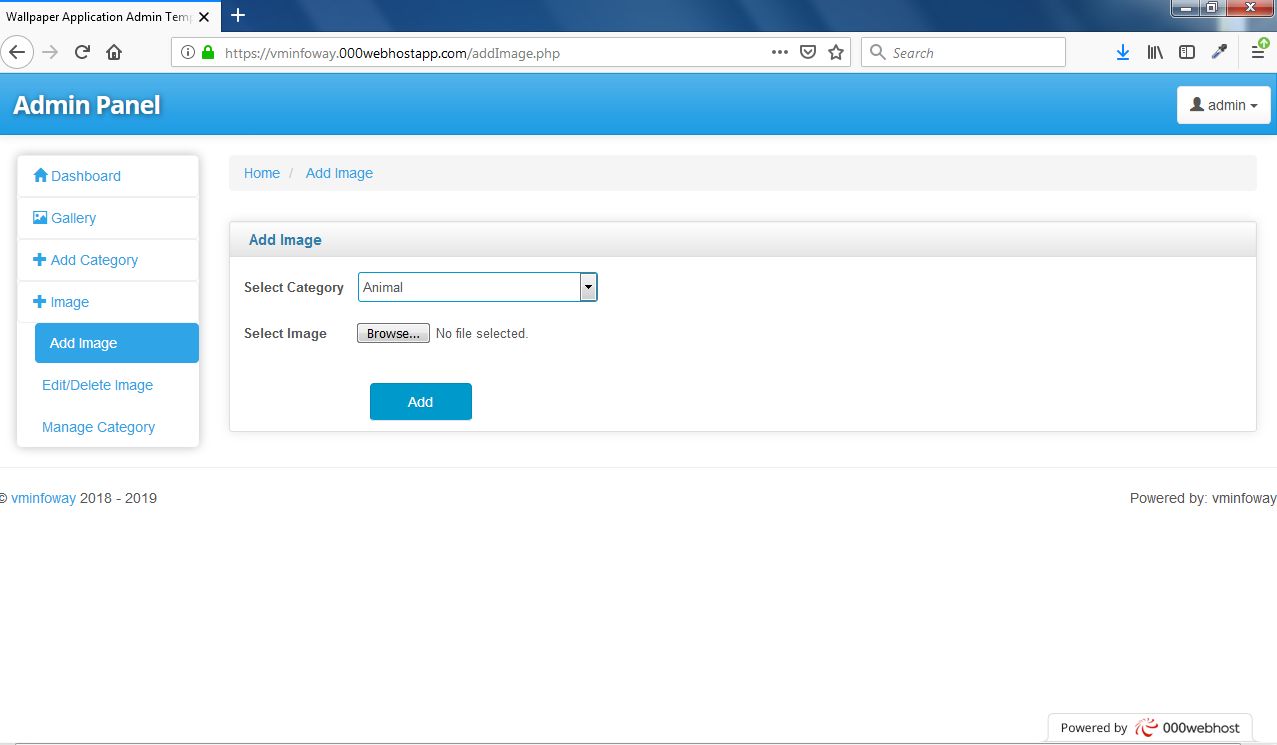Image resolution: width=1277 pixels, height=745 pixels.
Task: Click the Home breadcrumb link
Action: point(262,173)
